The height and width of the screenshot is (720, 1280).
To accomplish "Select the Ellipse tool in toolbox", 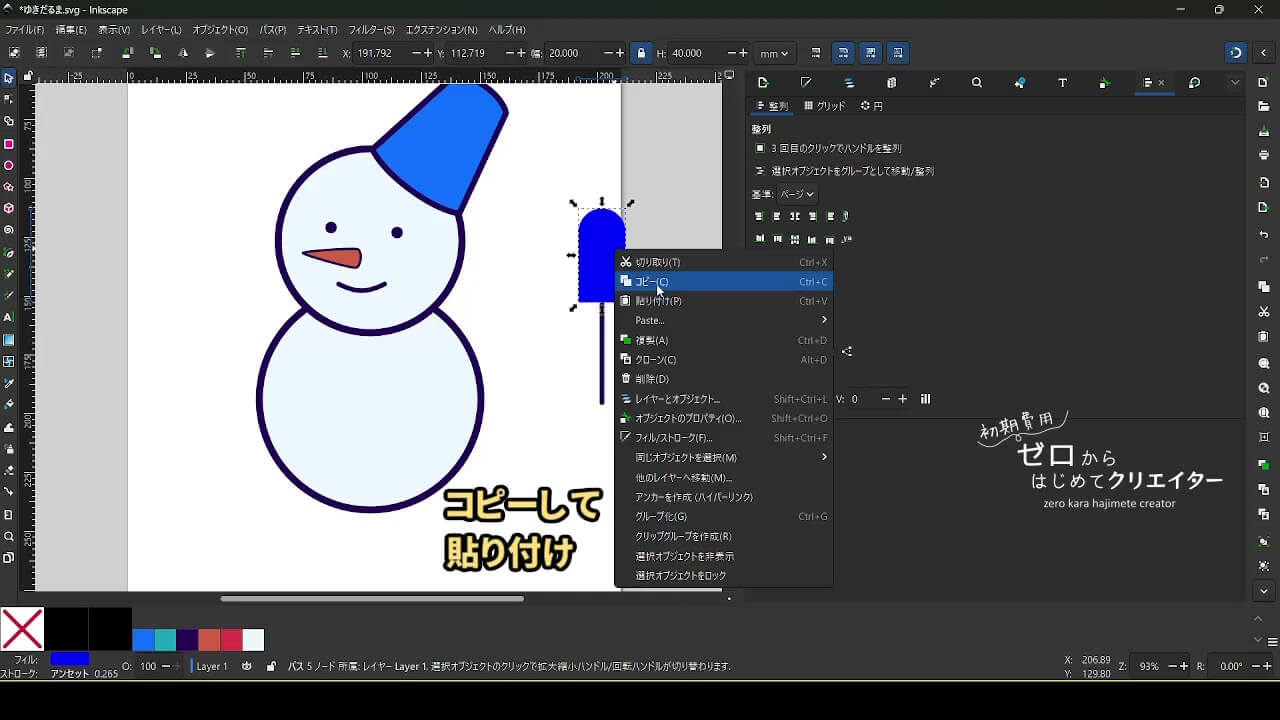I will click(x=9, y=166).
